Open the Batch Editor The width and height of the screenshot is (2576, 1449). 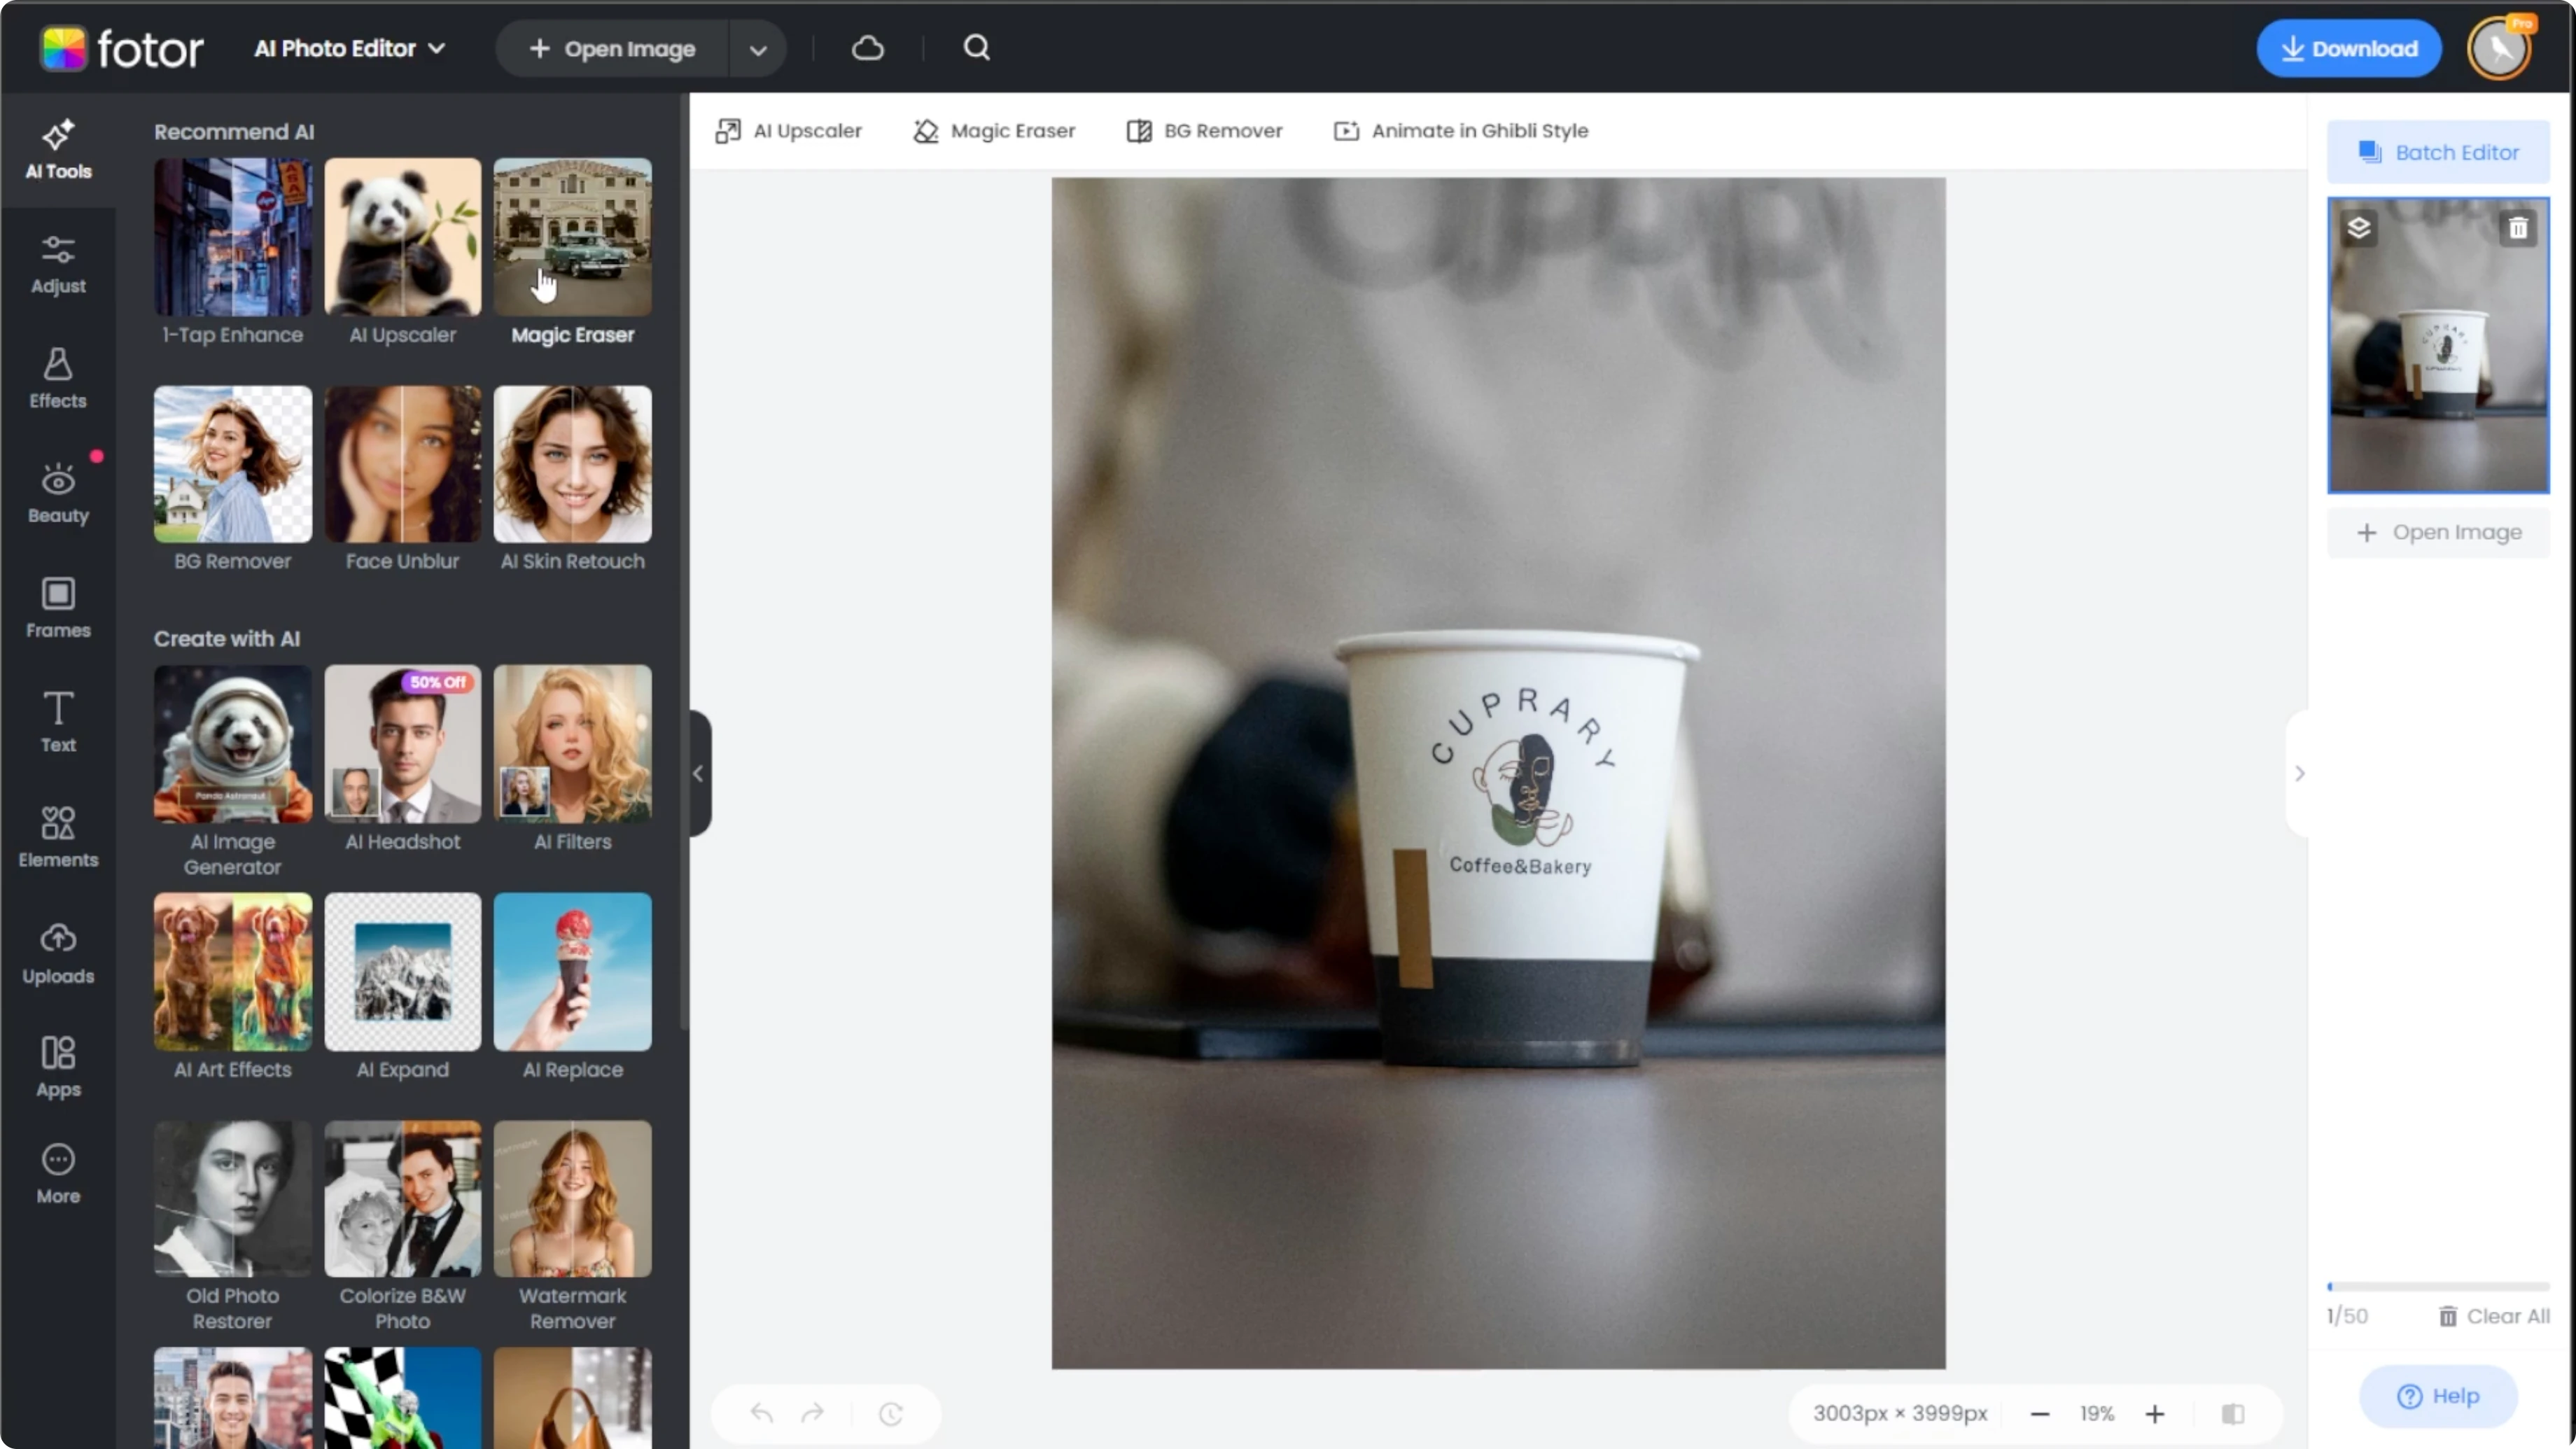tap(2438, 152)
